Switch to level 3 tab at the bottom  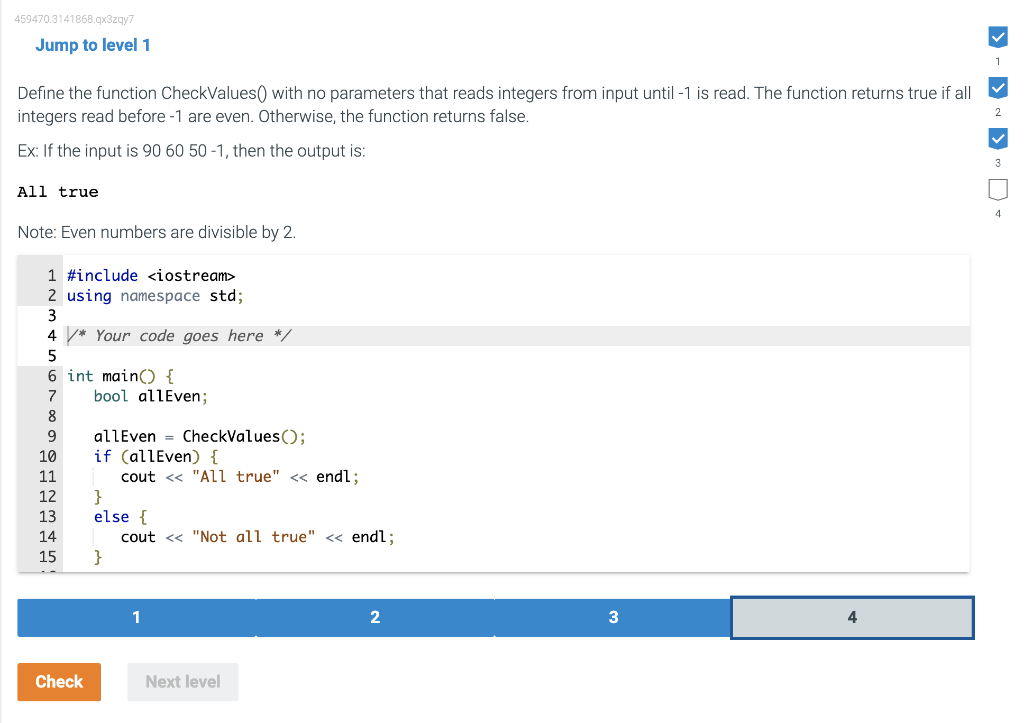613,617
